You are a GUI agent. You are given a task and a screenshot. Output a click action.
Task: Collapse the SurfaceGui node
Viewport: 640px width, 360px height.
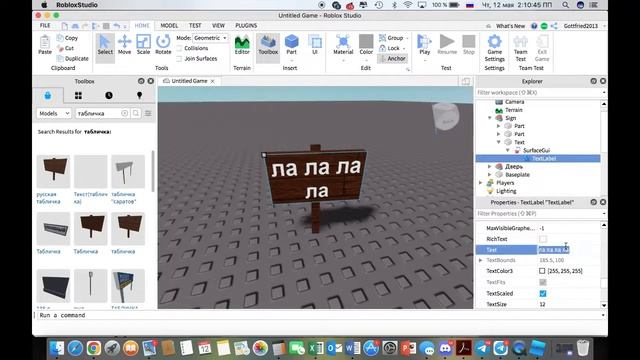coord(508,150)
